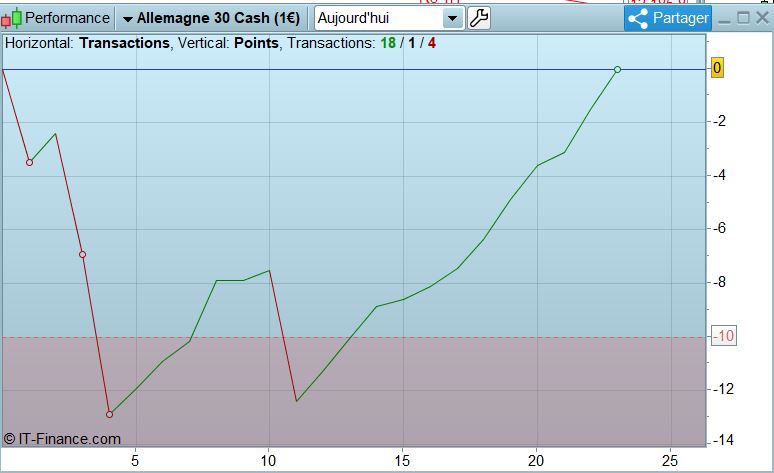Click the bold Transactions horizontal axis label

[124, 43]
